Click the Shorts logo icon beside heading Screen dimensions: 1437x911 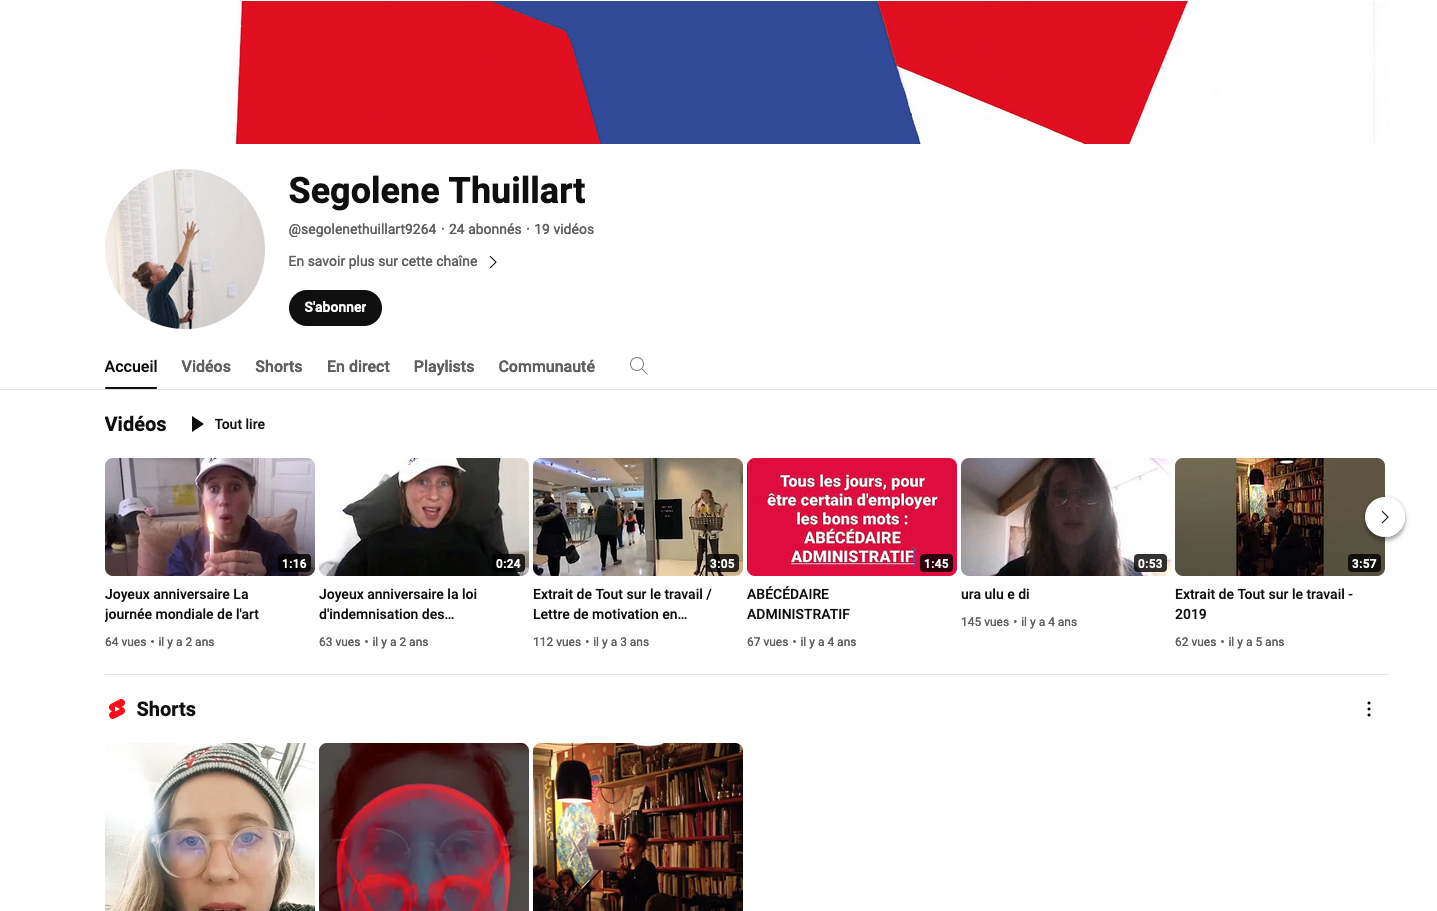click(x=117, y=709)
